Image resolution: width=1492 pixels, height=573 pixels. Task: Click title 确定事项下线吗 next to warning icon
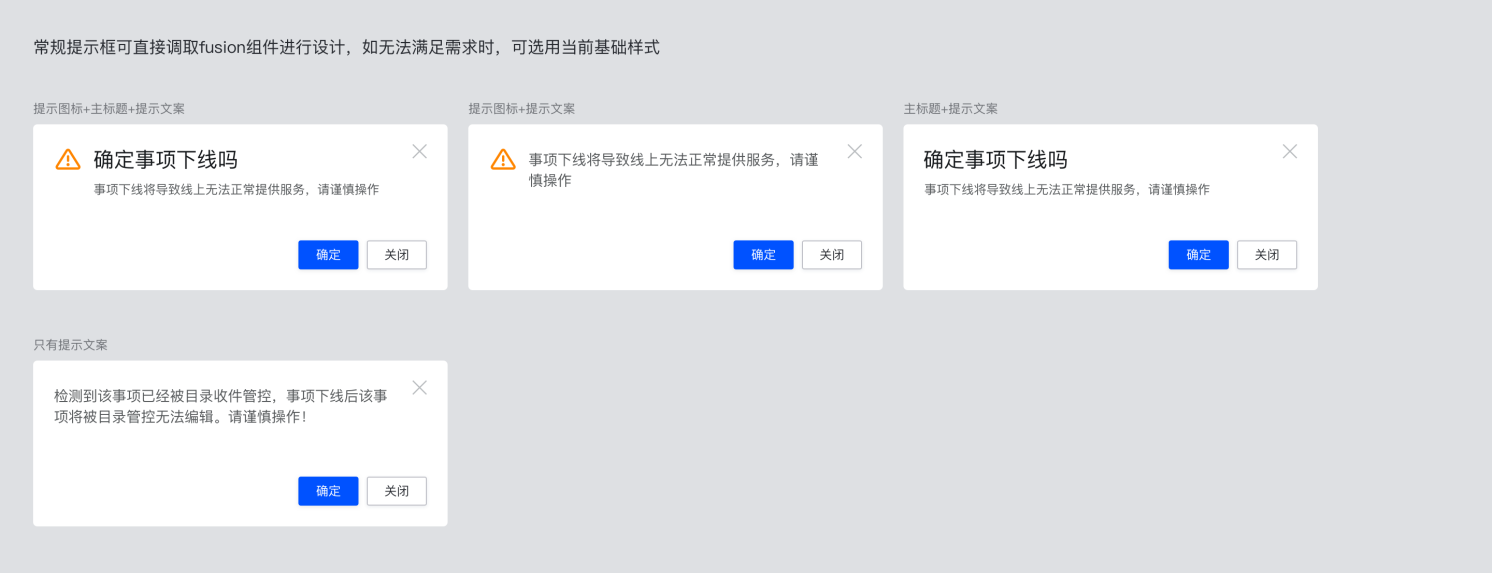[166, 160]
